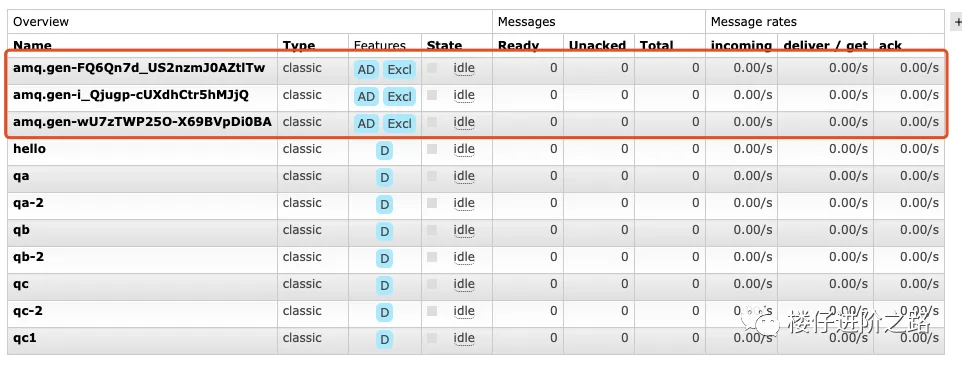The image size is (962, 365).
Task: Click the D feature badge of qa queue
Action: click(x=385, y=177)
